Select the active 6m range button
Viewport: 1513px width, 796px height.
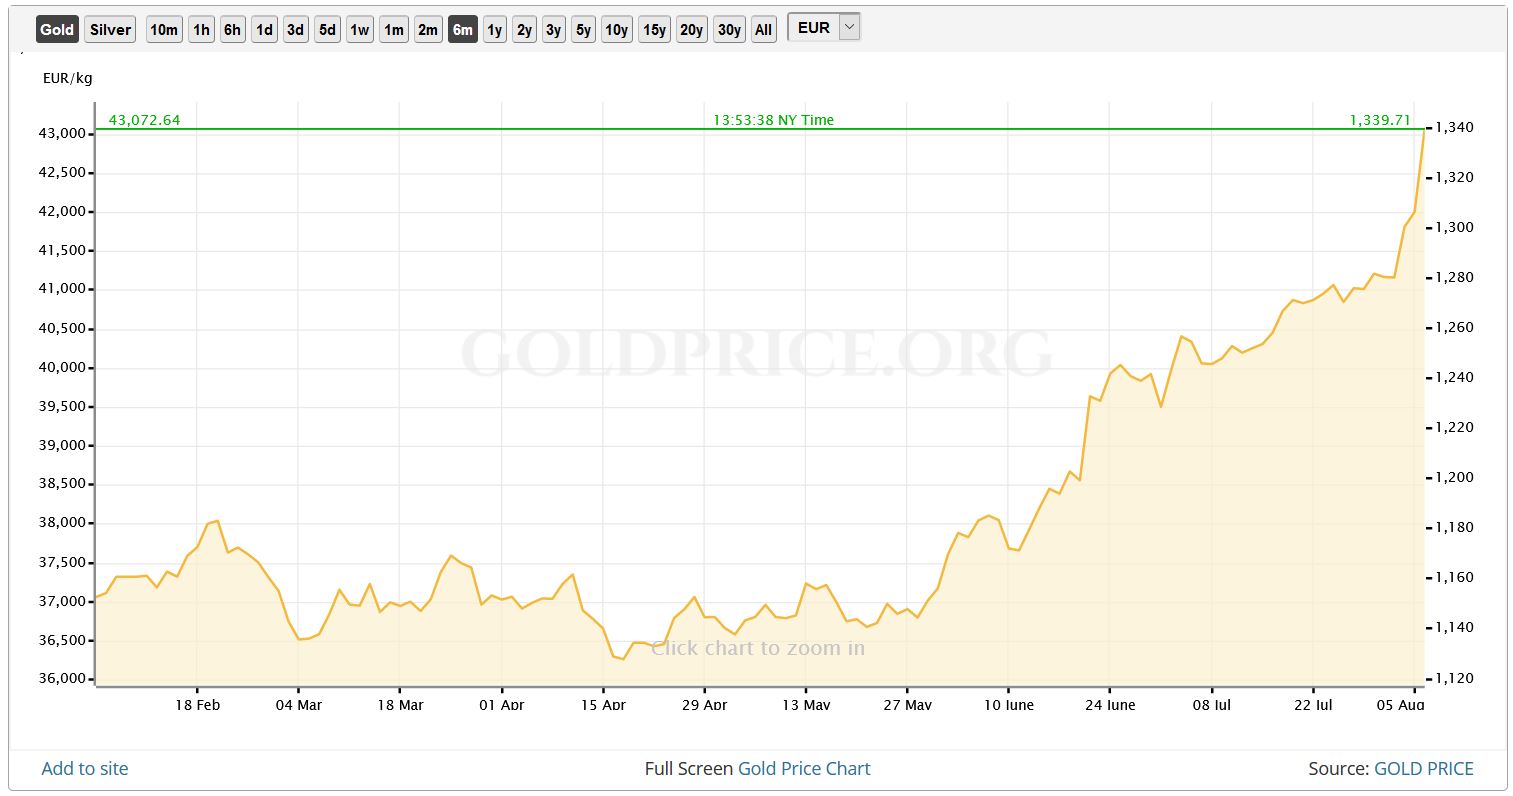coord(462,29)
